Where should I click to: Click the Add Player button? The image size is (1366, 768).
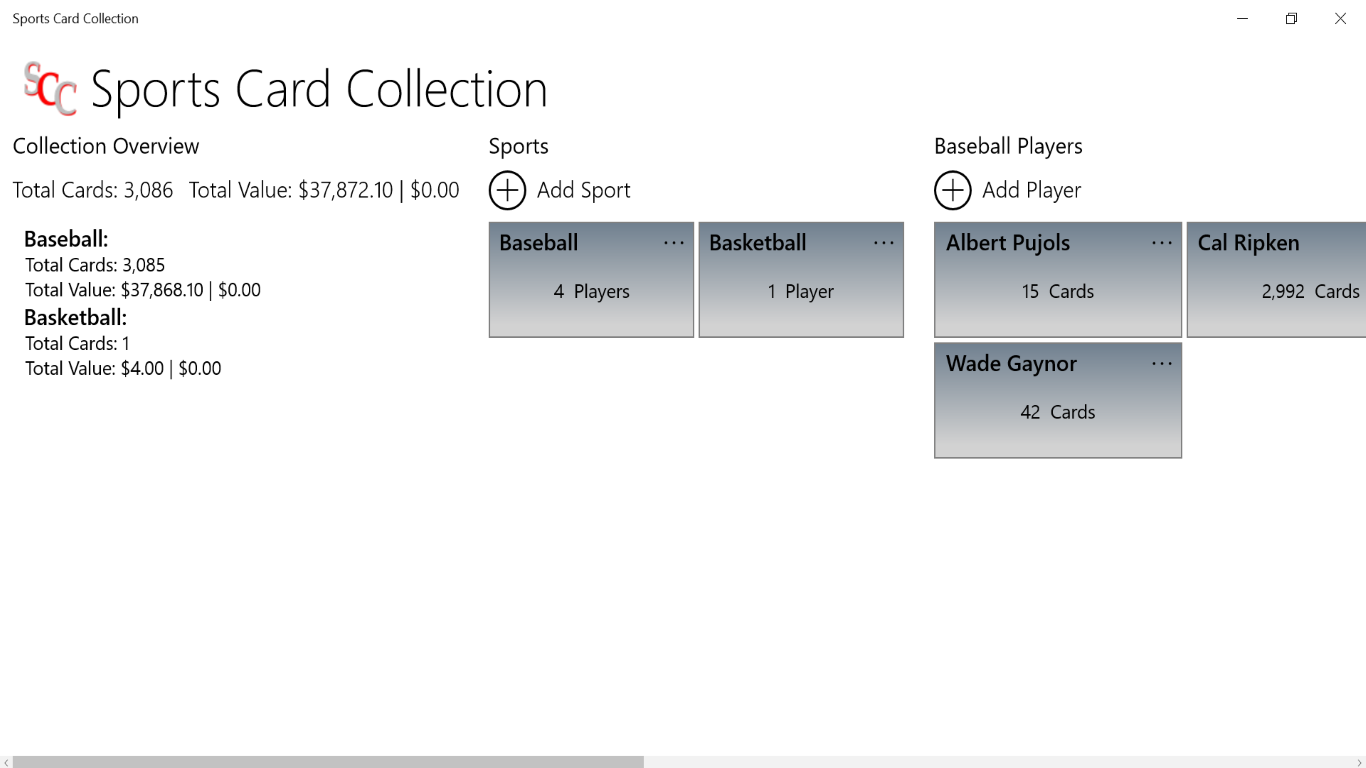pyautogui.click(x=1007, y=190)
